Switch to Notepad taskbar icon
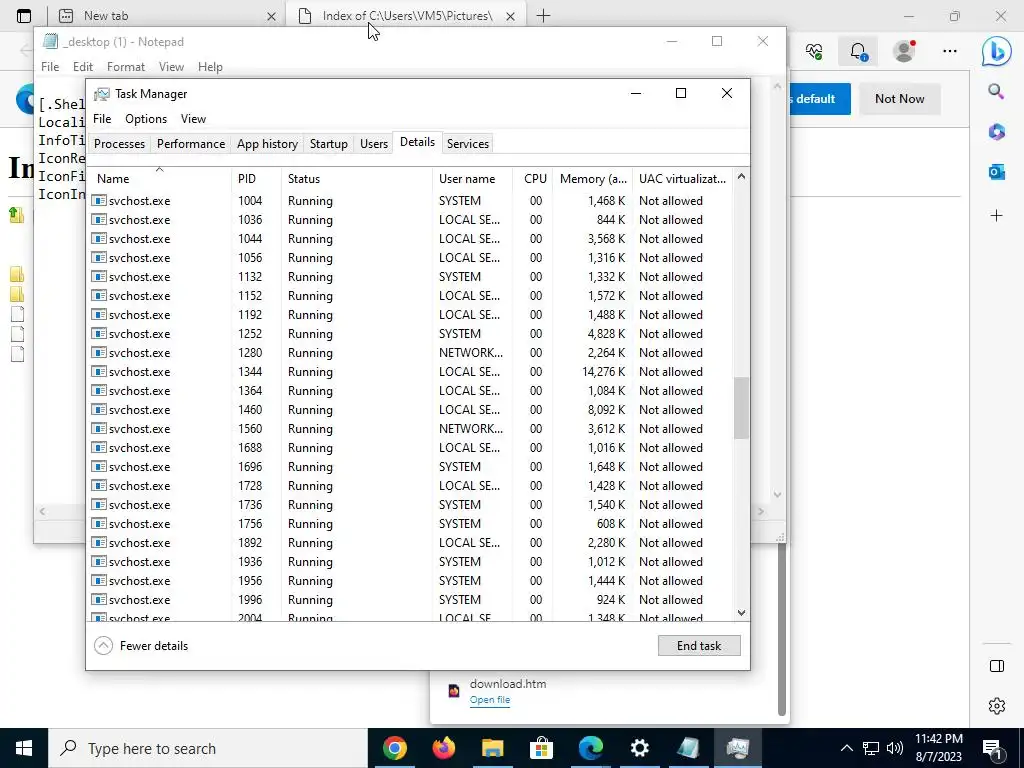This screenshot has height=768, width=1024. tap(688, 748)
